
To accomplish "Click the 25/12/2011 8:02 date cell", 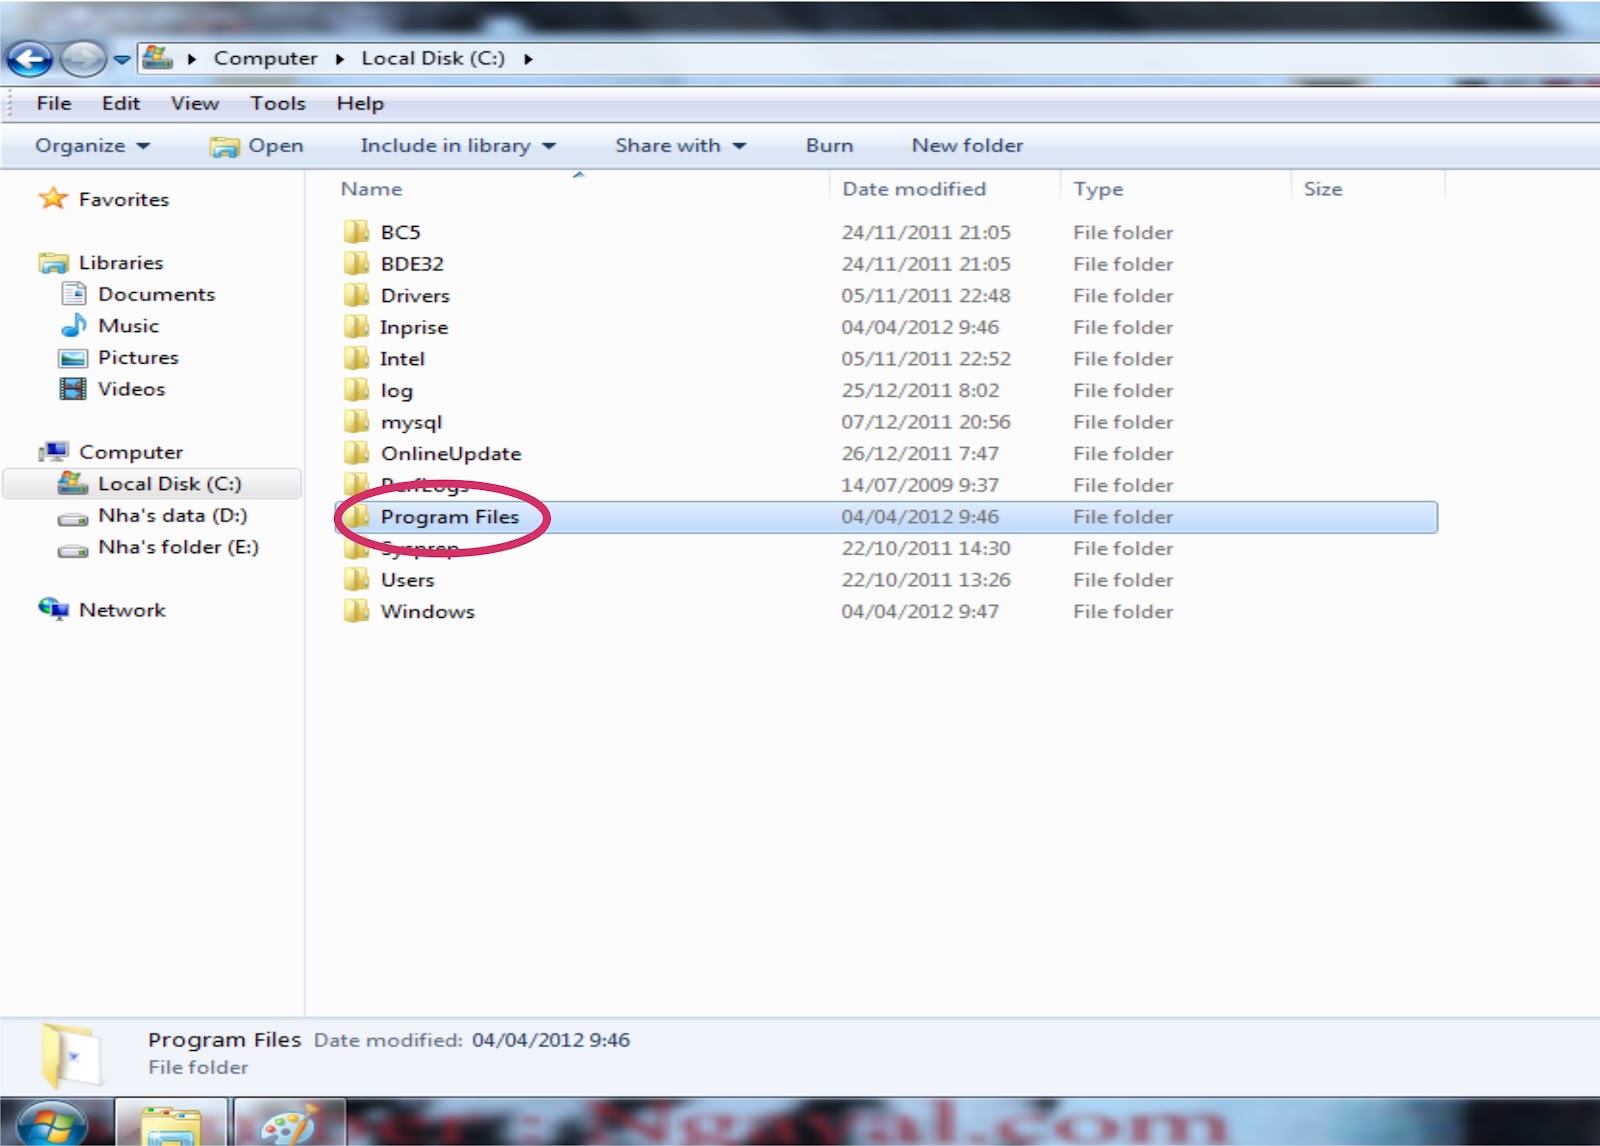I will pos(920,390).
